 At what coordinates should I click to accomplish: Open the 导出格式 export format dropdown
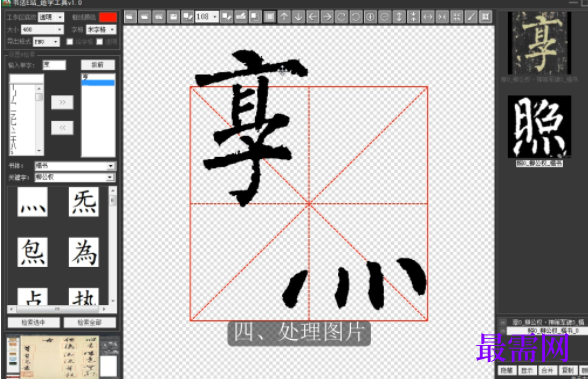[x=46, y=42]
